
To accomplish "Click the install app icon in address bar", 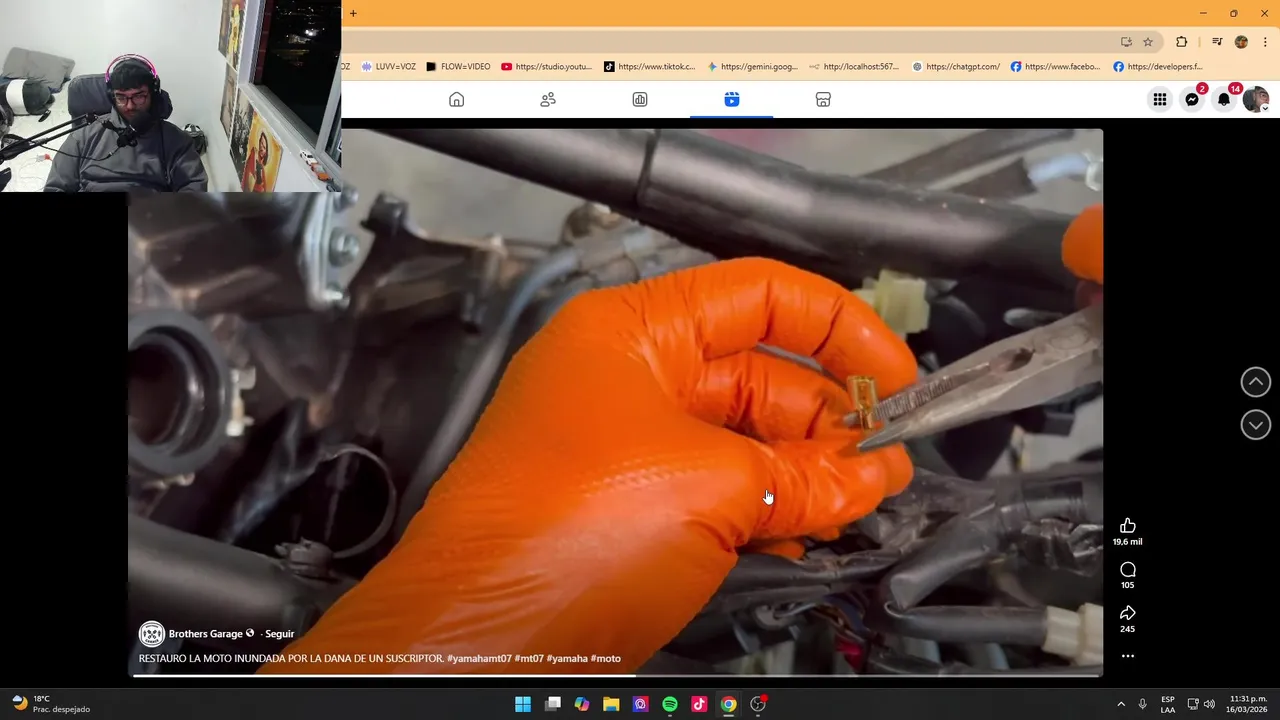I will (x=1126, y=42).
